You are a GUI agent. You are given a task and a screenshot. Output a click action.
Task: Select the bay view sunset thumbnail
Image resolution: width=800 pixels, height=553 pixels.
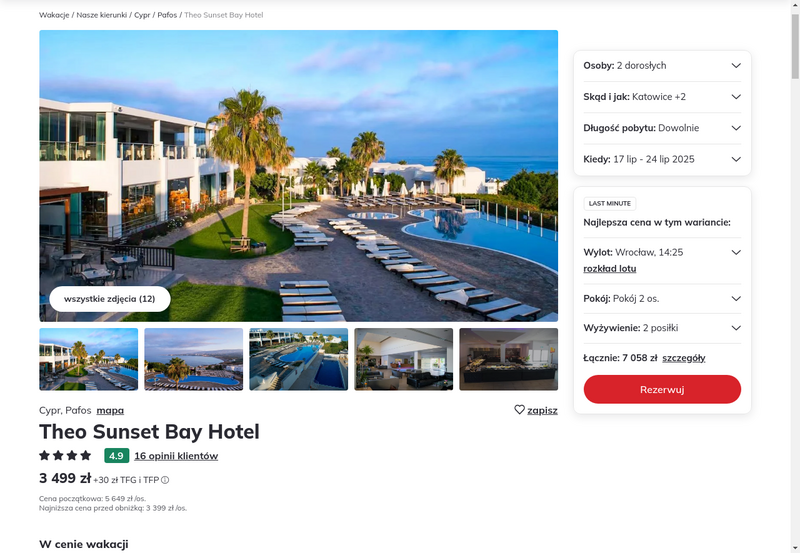point(194,359)
